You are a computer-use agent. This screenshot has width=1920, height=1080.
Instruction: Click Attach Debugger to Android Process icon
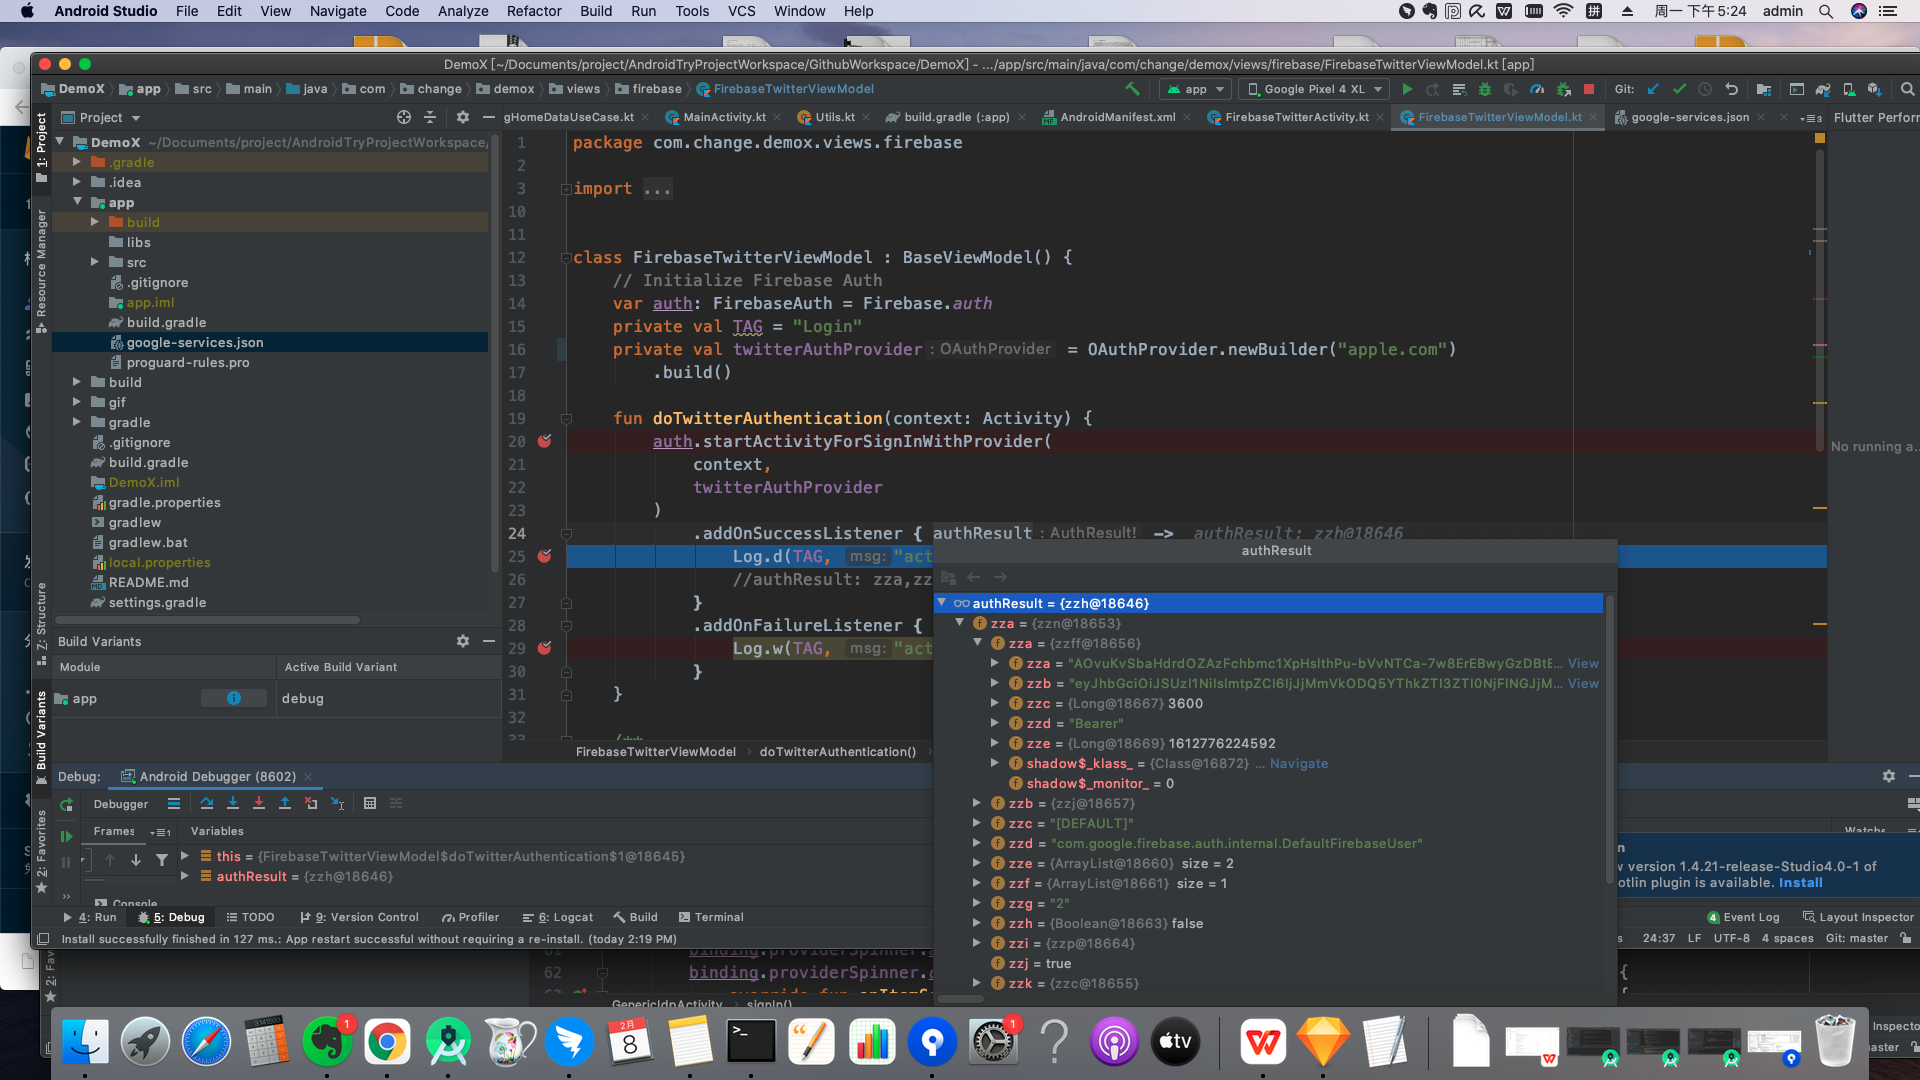[1563, 89]
